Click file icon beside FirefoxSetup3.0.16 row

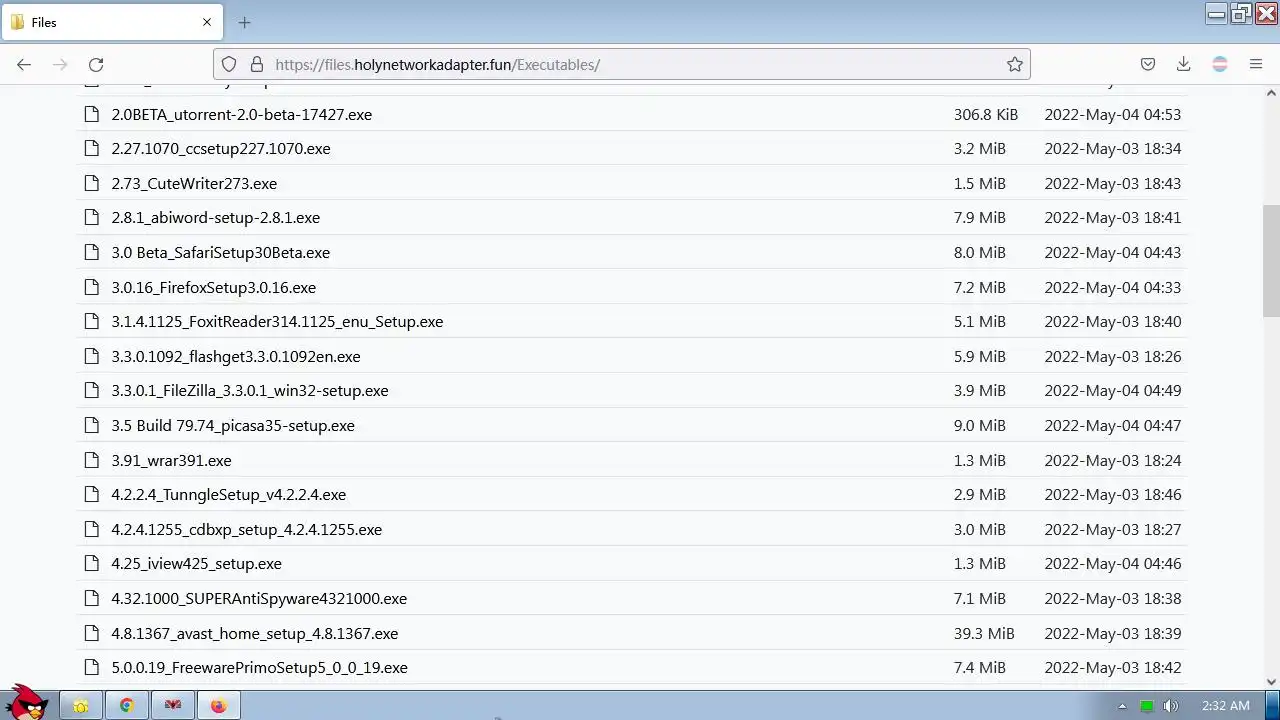[x=92, y=287]
